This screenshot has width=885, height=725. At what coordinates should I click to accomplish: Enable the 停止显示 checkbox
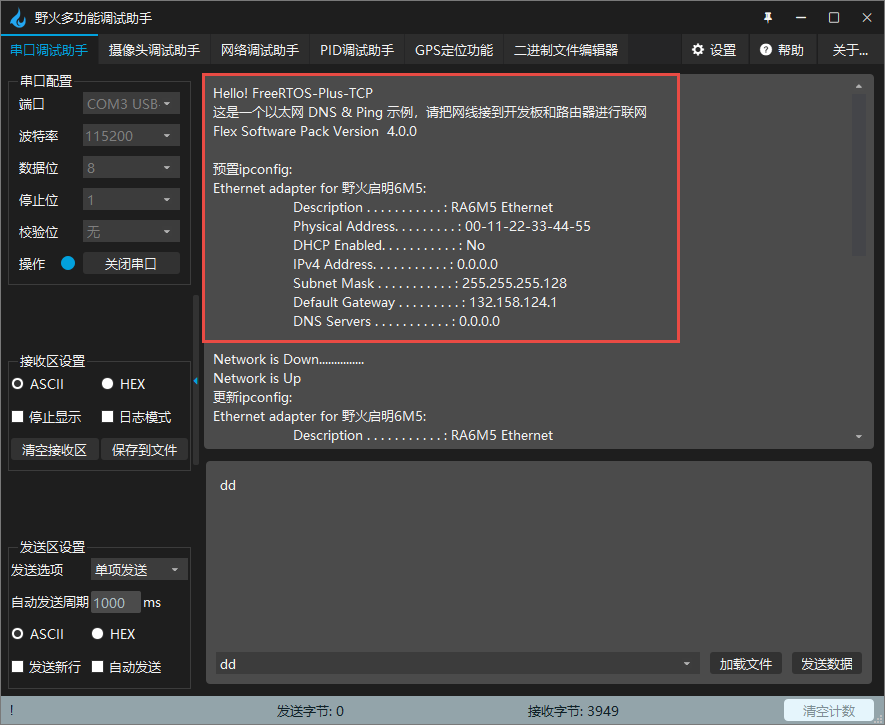tap(17, 416)
